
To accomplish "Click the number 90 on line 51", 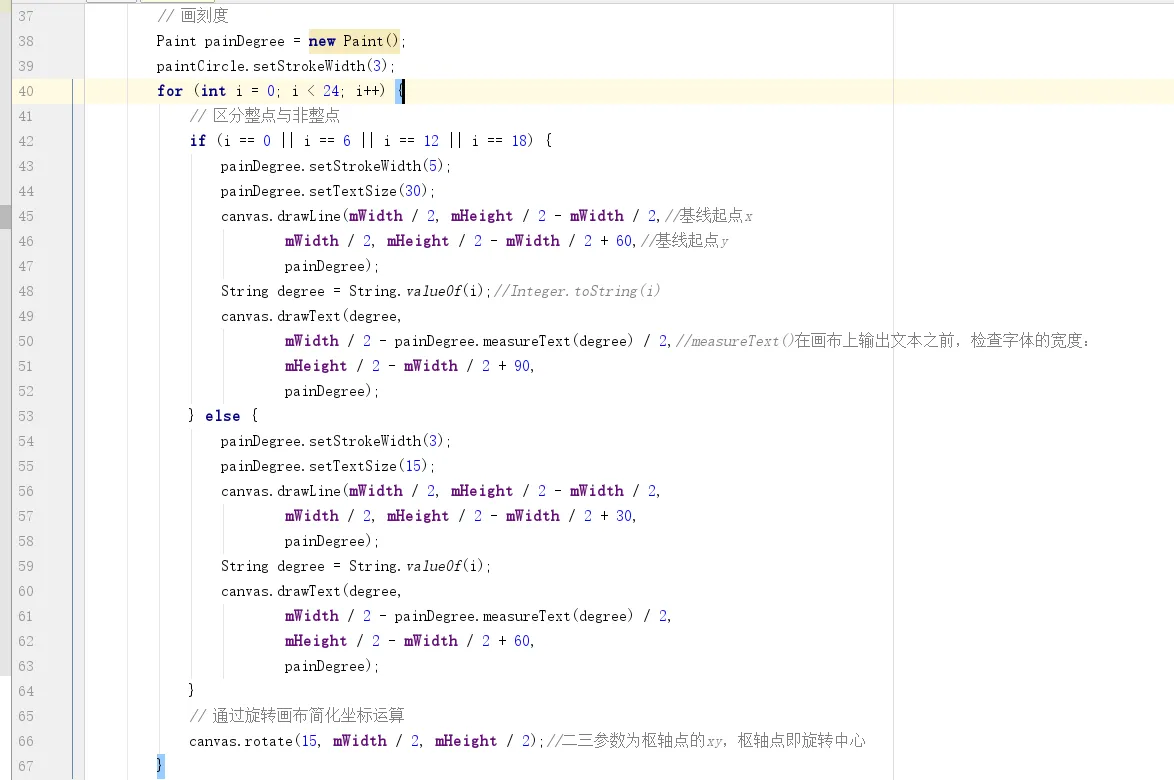I will click(x=522, y=366).
